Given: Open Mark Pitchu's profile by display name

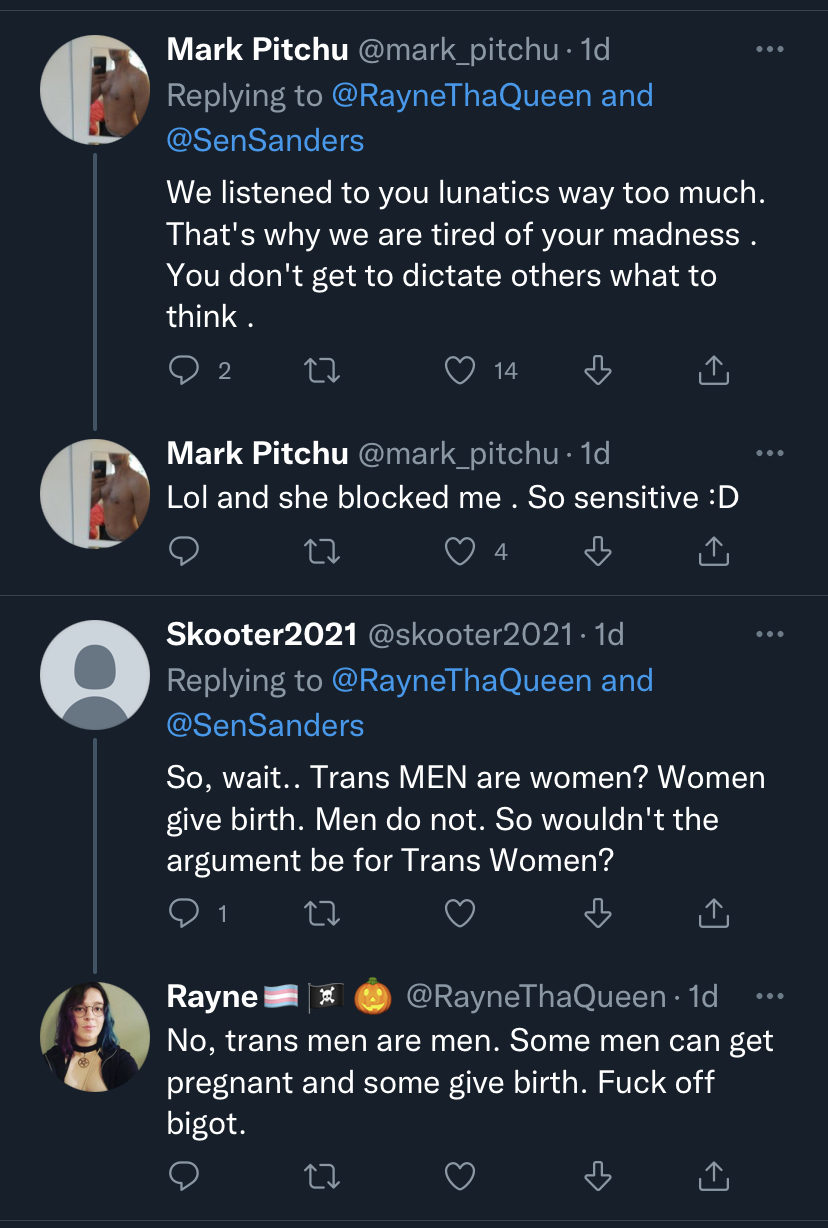Looking at the screenshot, I should [257, 49].
